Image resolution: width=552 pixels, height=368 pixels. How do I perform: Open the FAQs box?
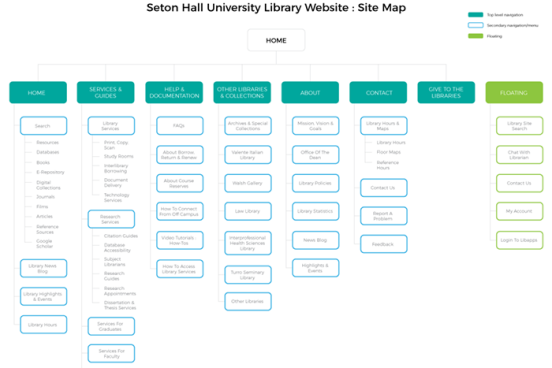click(x=180, y=126)
